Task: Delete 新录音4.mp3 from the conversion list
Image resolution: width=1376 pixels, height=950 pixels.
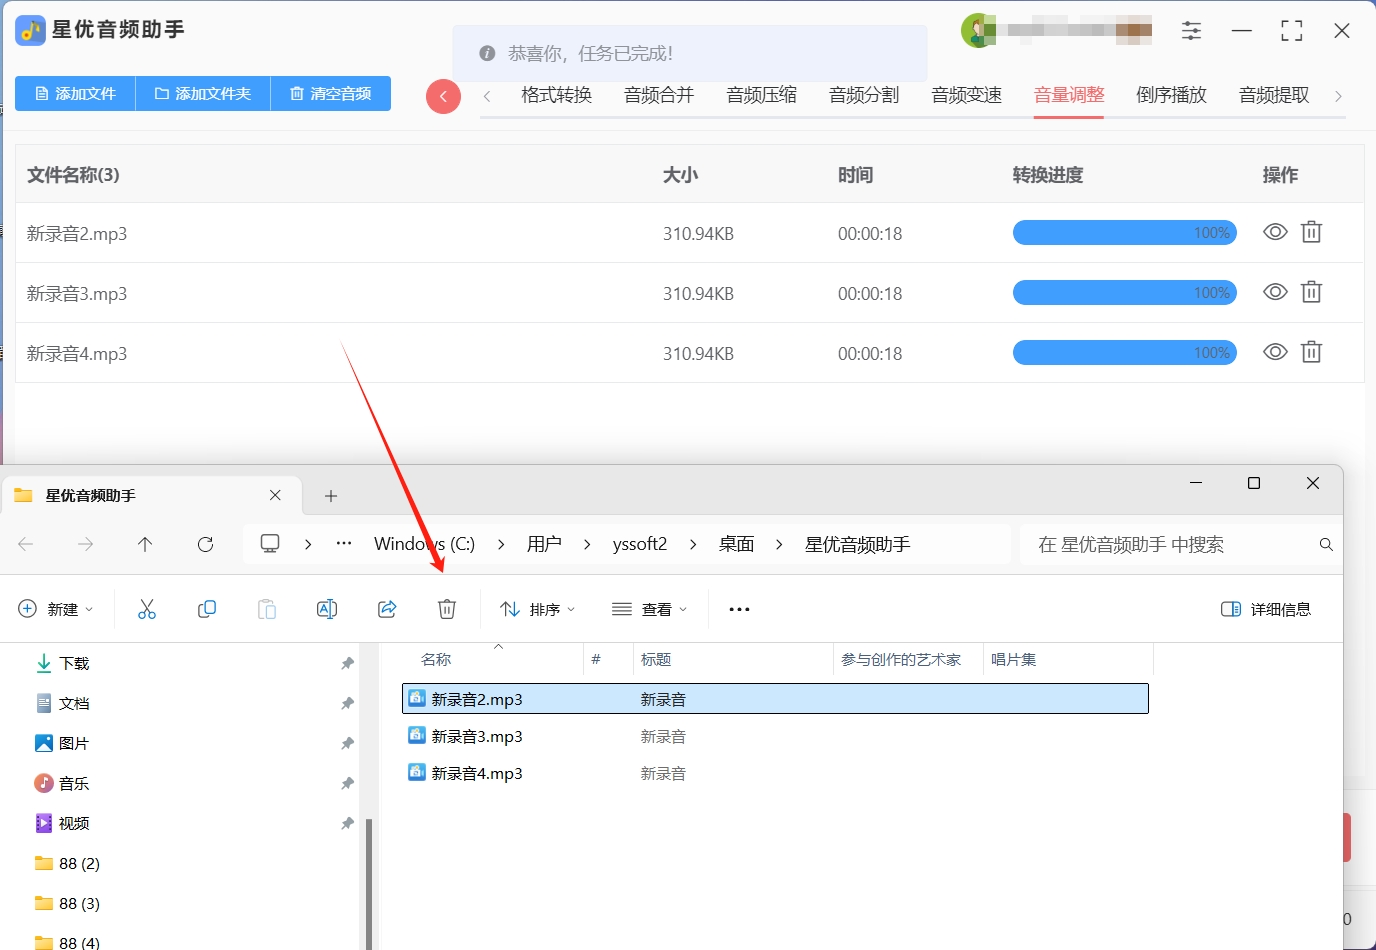Action: click(x=1311, y=352)
